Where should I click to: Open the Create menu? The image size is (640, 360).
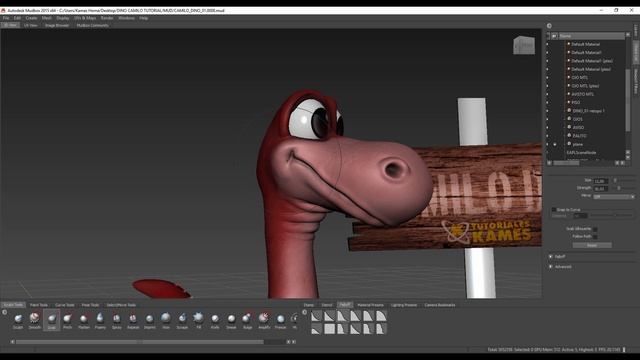[31, 18]
